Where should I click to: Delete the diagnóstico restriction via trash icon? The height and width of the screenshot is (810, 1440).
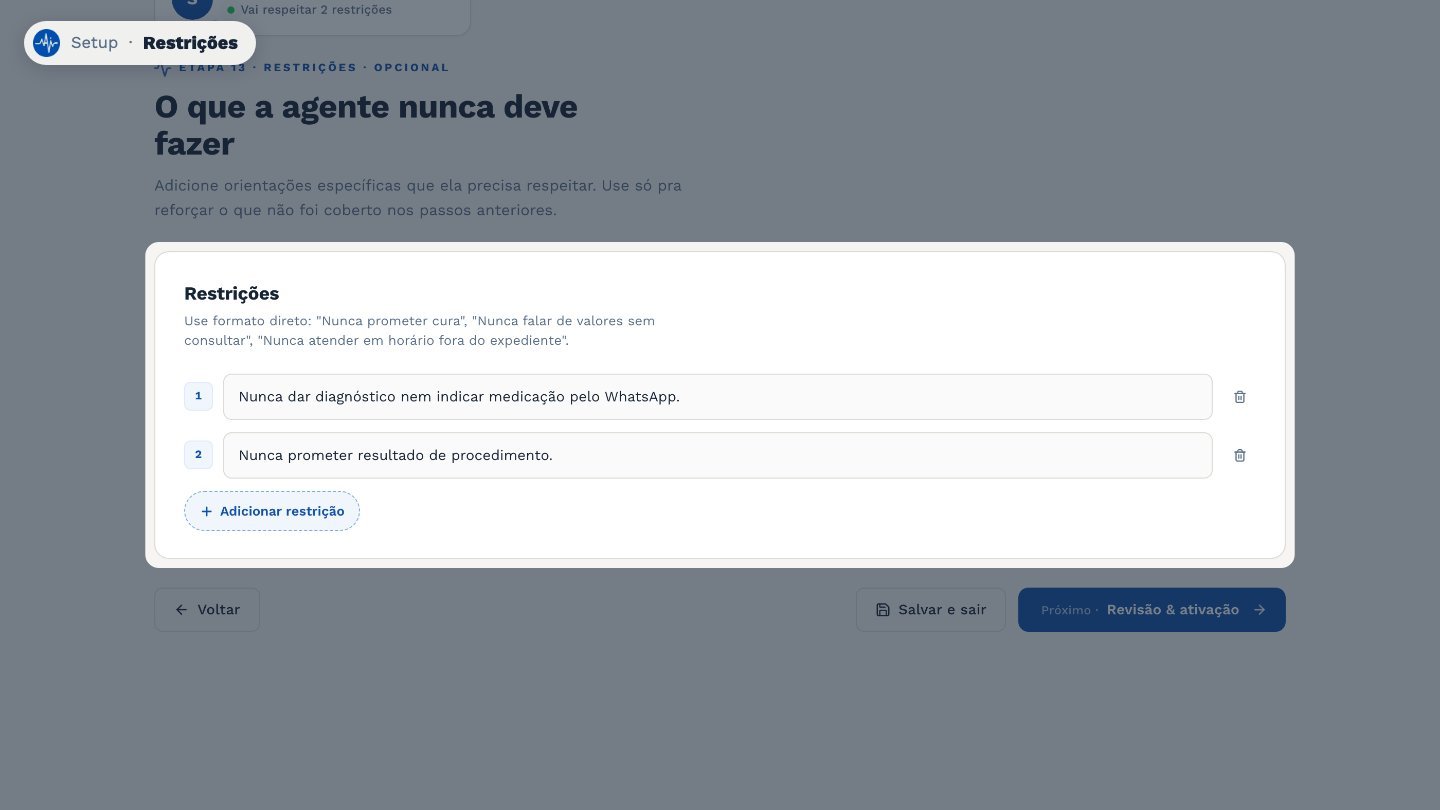click(1240, 397)
